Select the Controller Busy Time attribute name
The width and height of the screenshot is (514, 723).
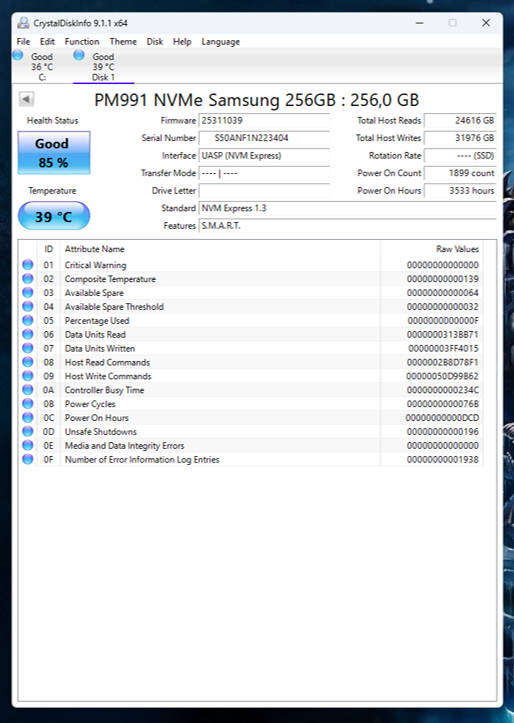104,390
